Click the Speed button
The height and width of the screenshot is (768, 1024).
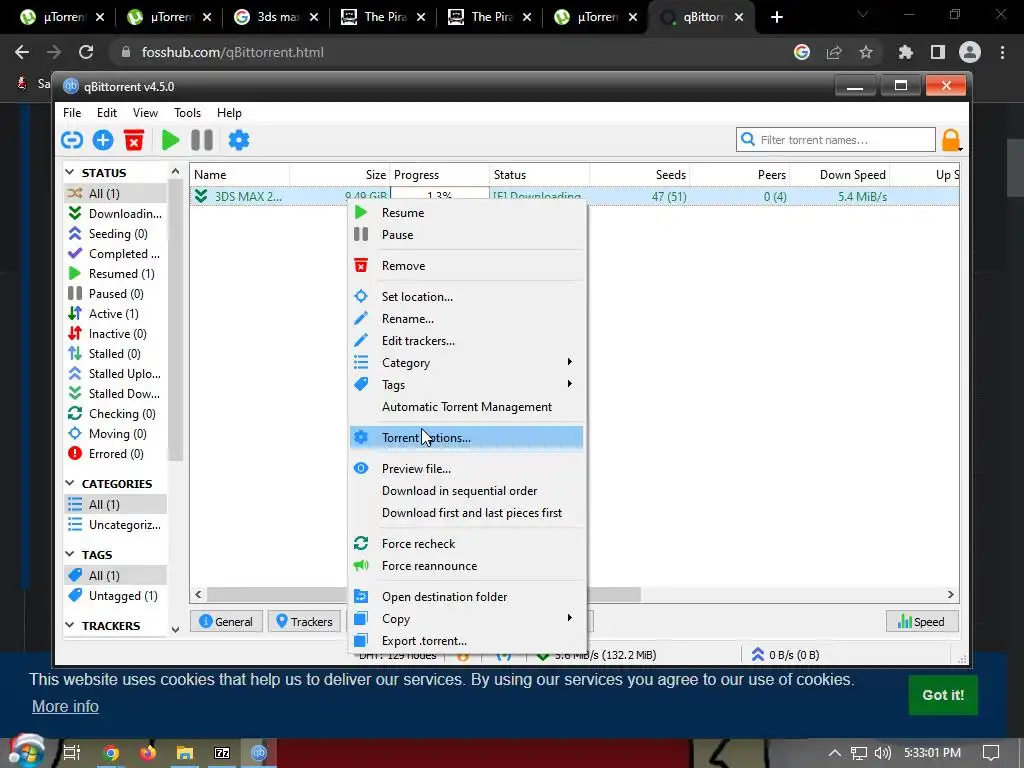[x=921, y=622]
